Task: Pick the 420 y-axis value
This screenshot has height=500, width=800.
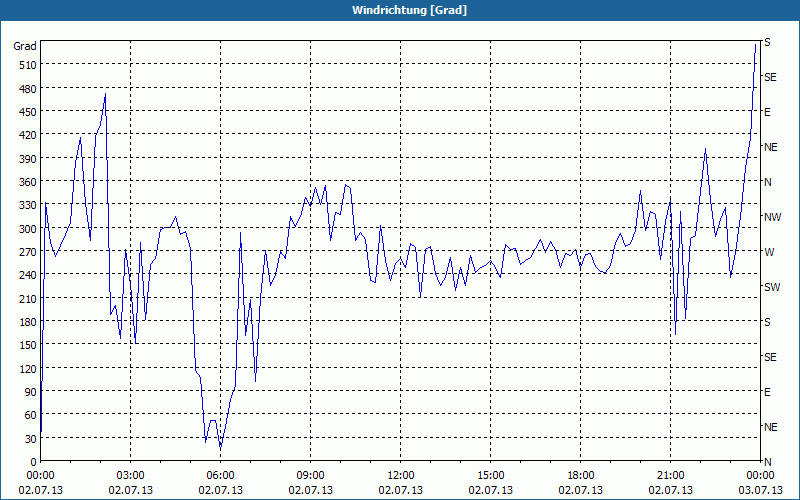Action: [28, 135]
